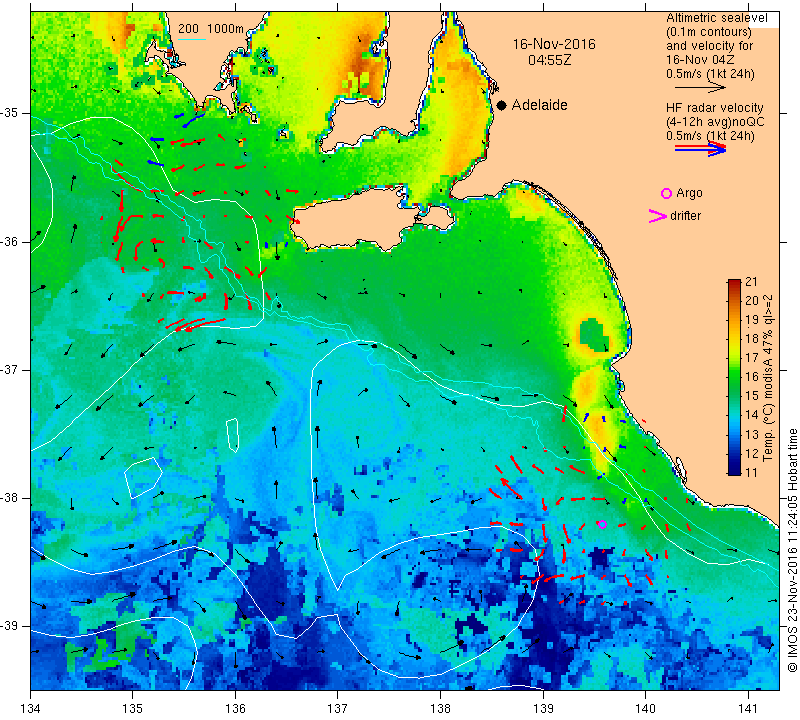Click the '136' longitude axis label

tap(235, 708)
